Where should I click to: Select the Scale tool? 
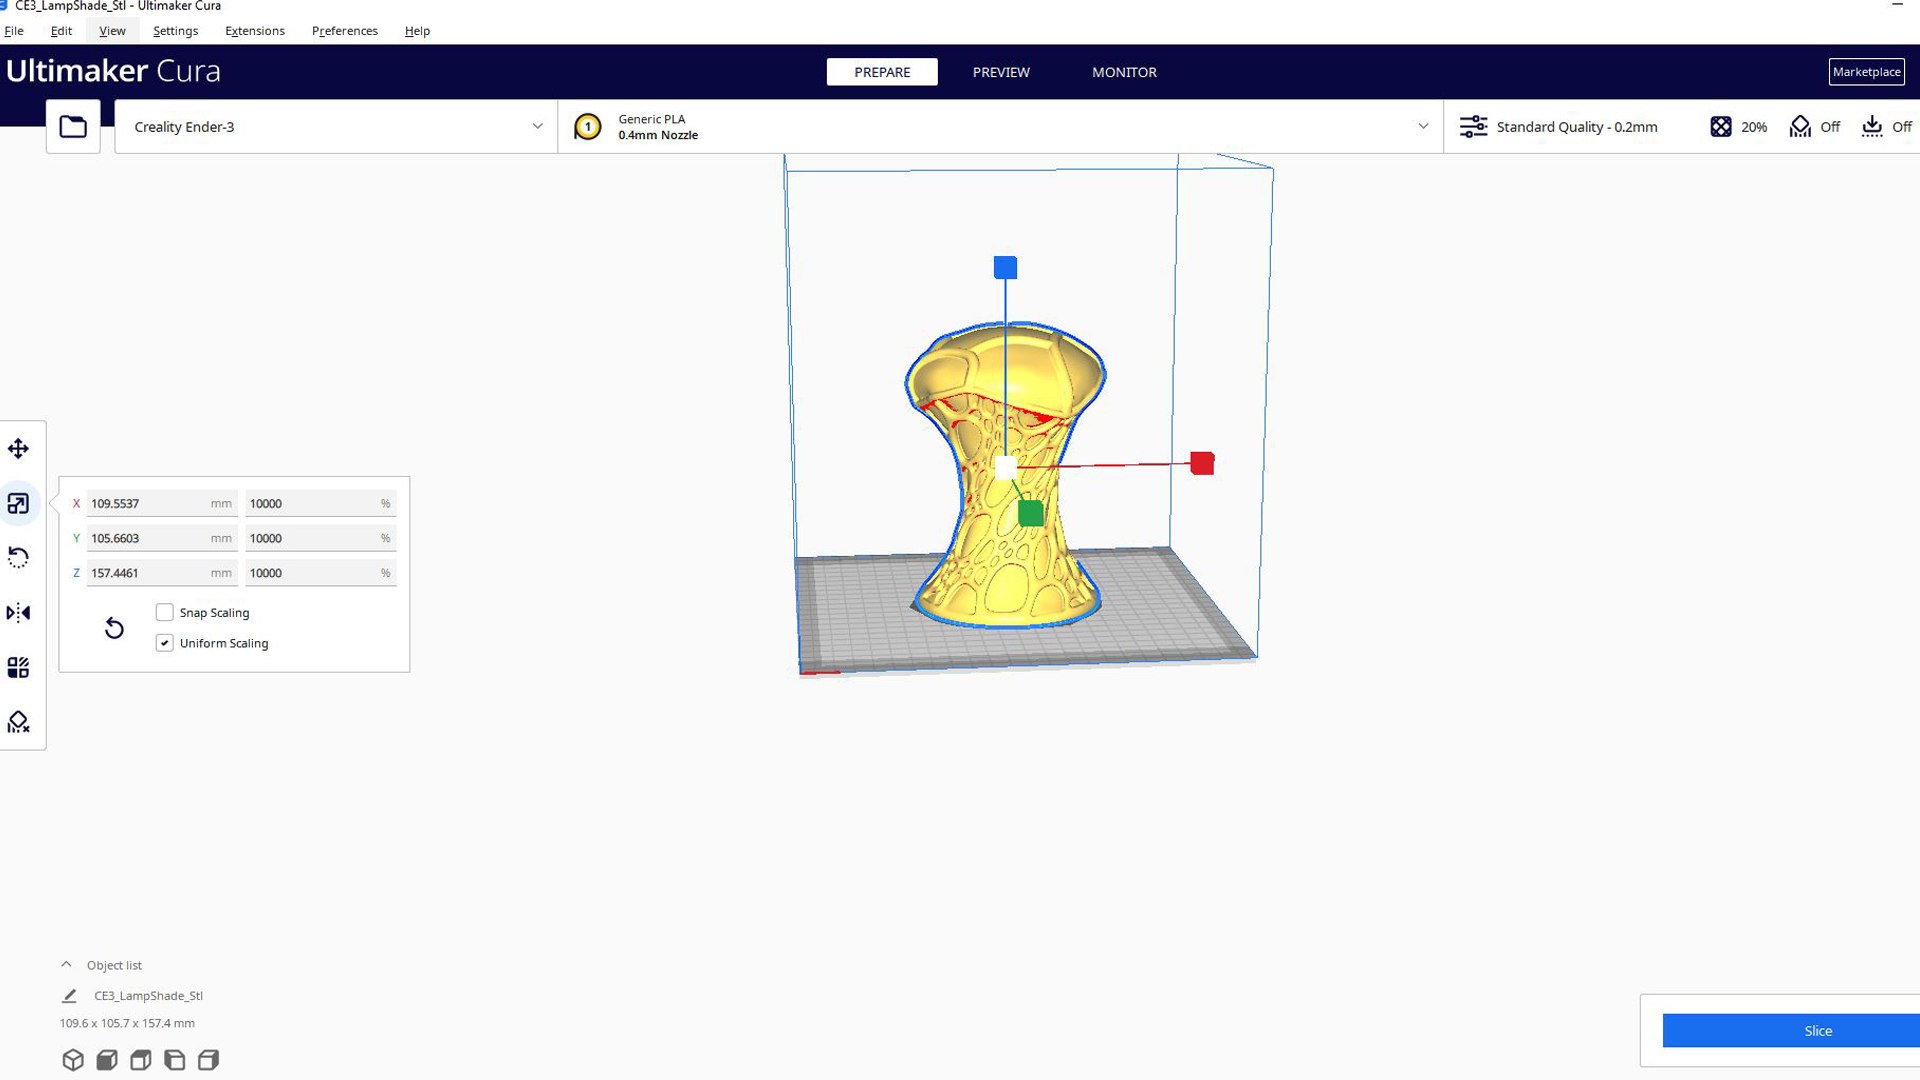18,504
